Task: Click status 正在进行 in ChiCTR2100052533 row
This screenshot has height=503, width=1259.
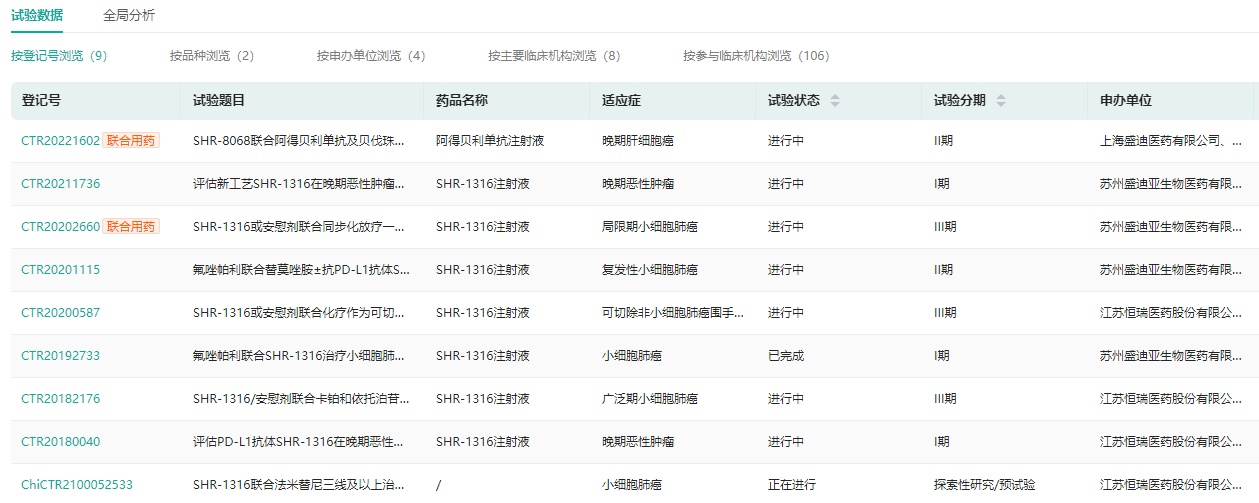Action: [792, 485]
